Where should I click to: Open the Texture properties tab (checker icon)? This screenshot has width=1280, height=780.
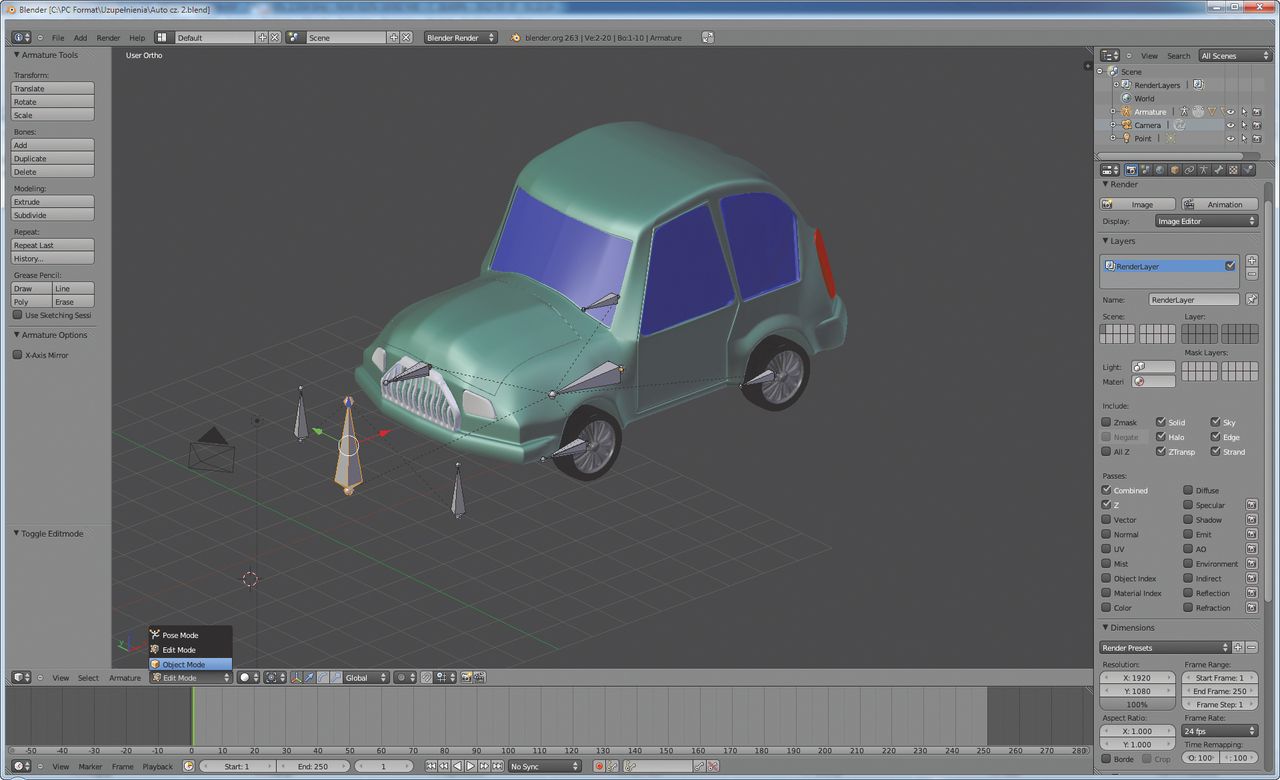(x=1233, y=170)
